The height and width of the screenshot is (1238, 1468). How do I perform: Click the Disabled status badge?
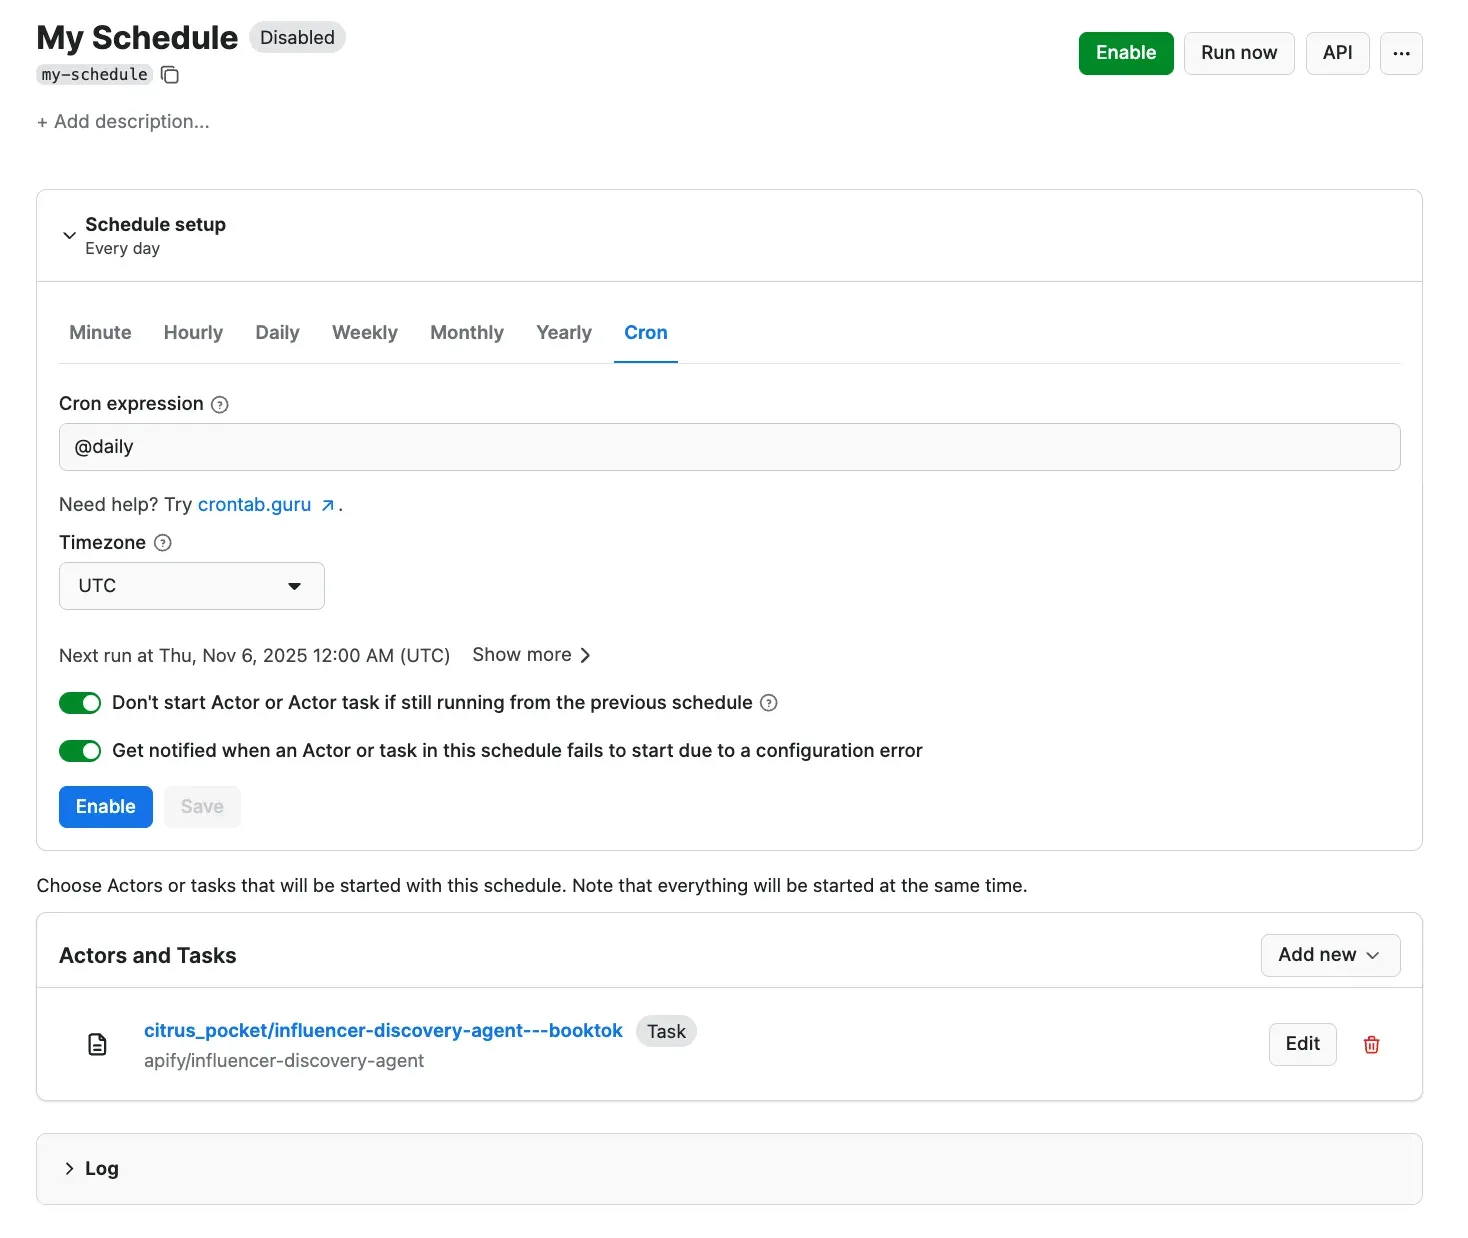(297, 38)
